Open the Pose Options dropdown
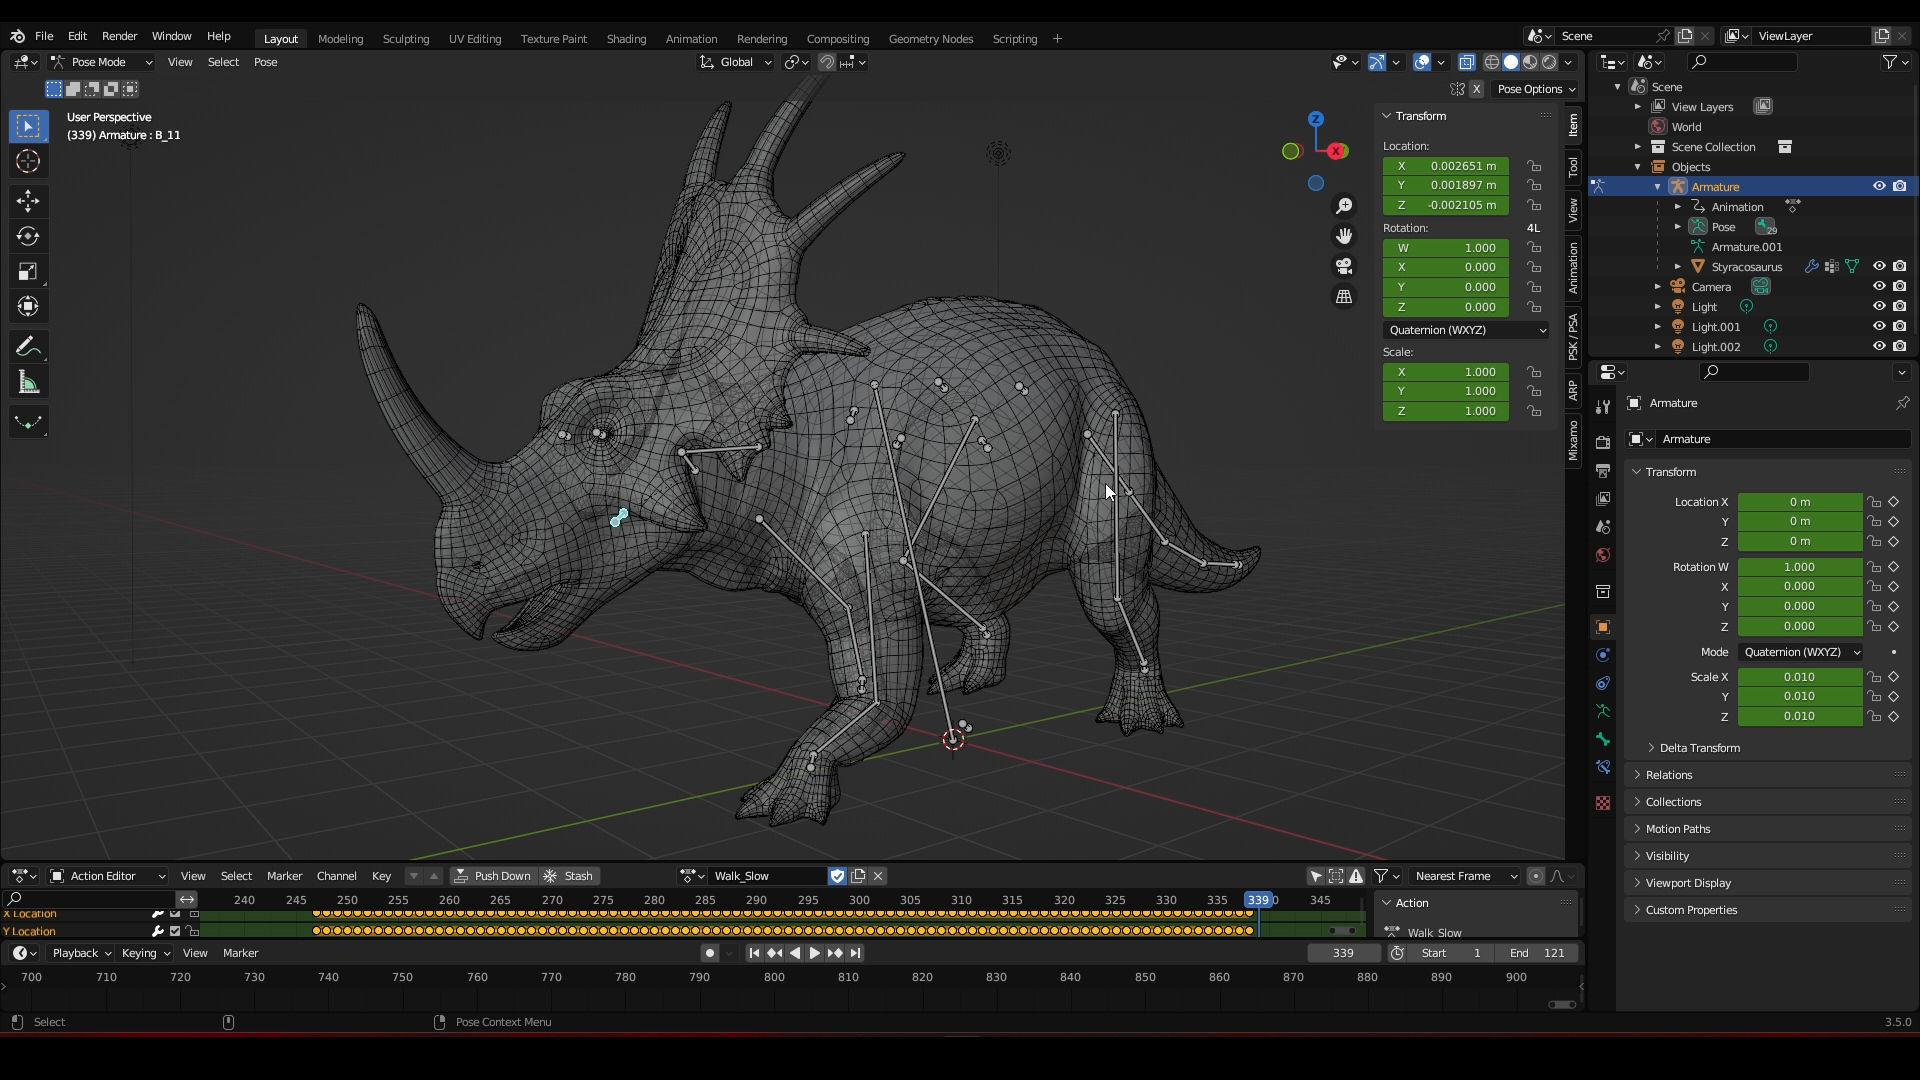The width and height of the screenshot is (1920, 1080). click(1535, 89)
